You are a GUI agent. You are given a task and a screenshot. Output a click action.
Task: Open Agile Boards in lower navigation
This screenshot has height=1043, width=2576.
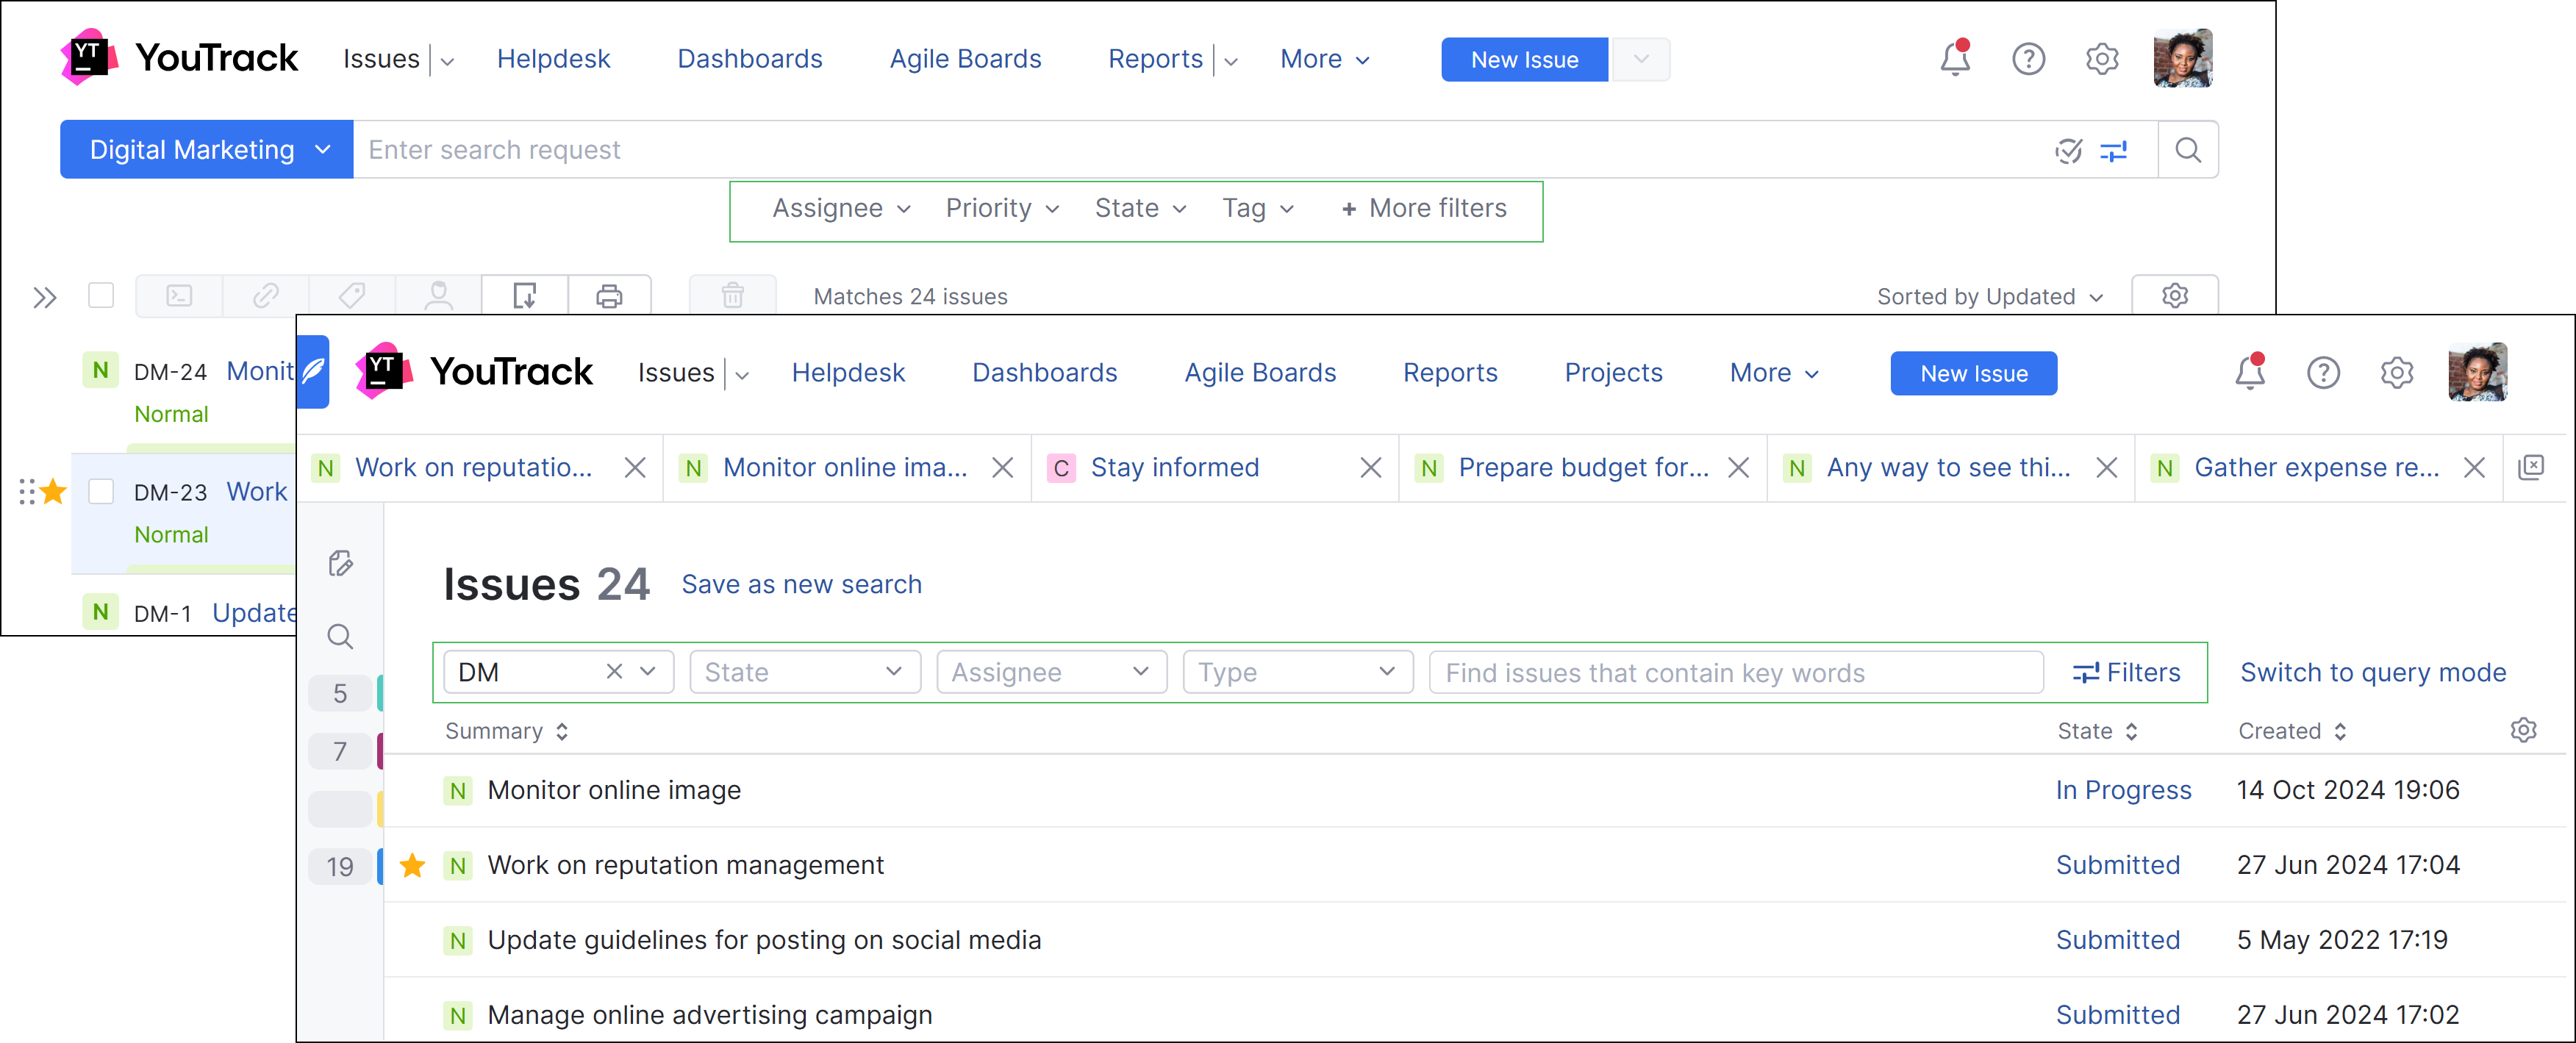tap(1259, 373)
